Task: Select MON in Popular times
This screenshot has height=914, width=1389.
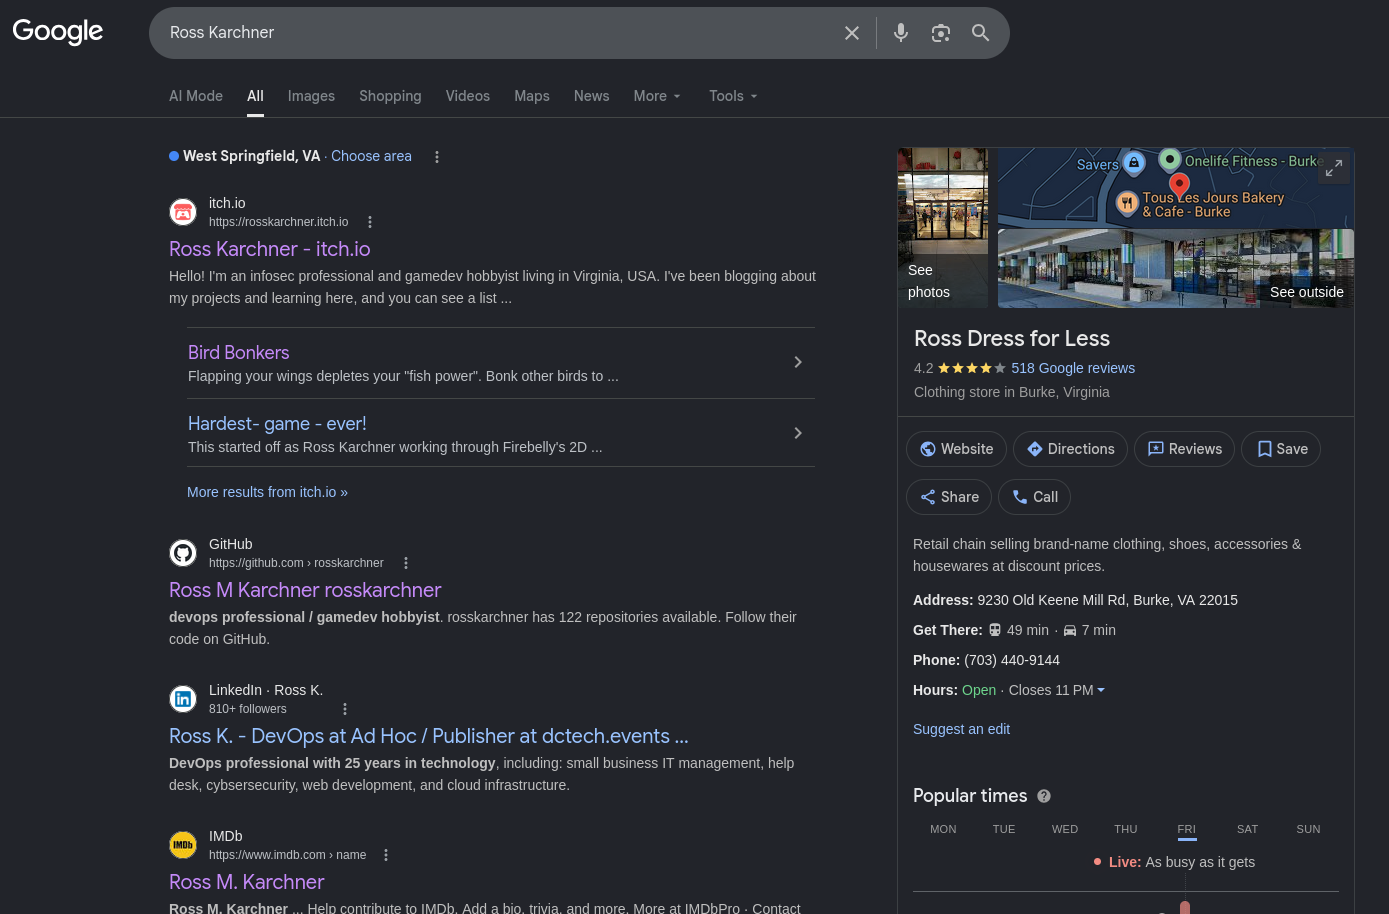Action: [x=943, y=829]
